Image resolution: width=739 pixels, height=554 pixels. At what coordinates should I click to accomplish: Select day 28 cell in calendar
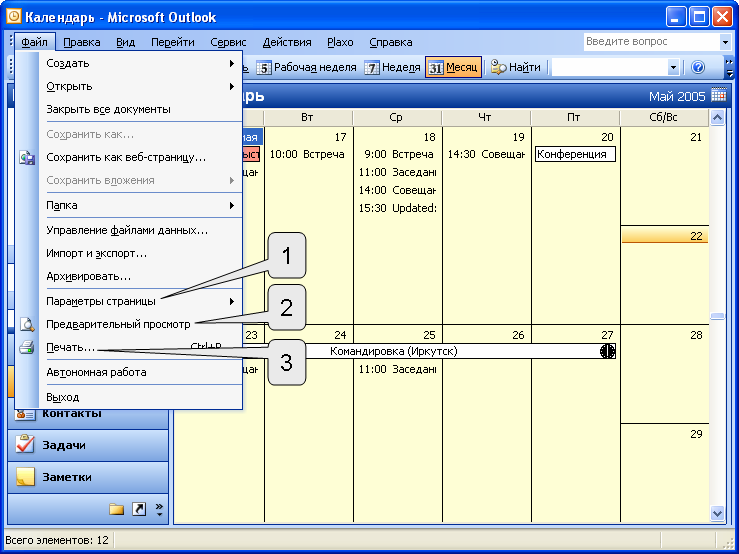pyautogui.click(x=665, y=375)
